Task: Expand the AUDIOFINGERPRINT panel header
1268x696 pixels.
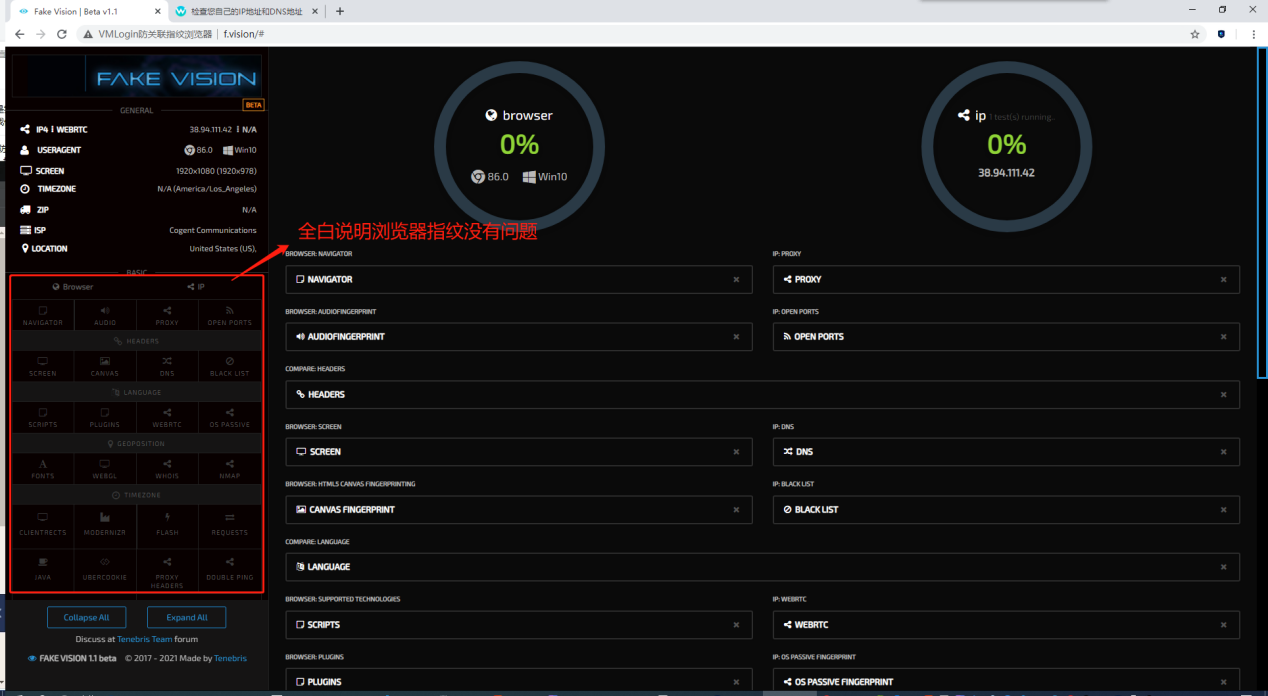Action: pyautogui.click(x=518, y=337)
